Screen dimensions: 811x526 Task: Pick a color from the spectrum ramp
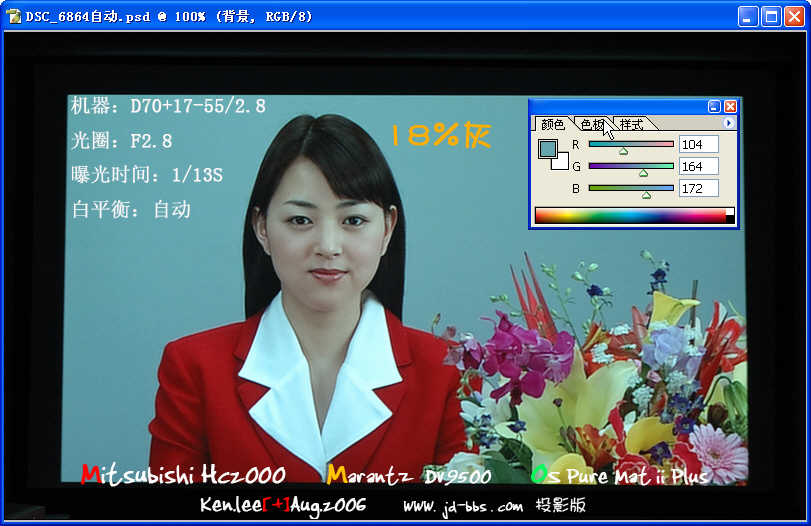630,216
